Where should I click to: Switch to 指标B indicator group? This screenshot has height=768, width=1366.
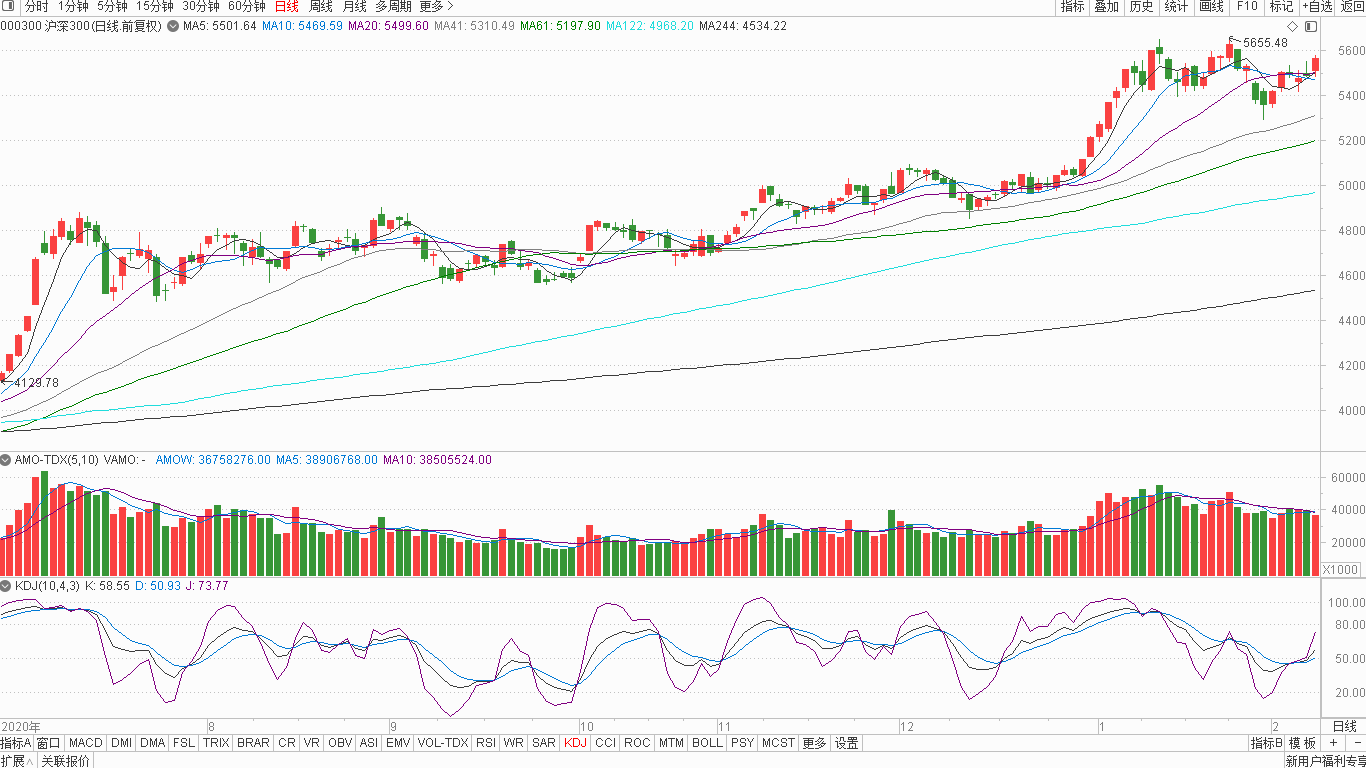coord(1266,743)
